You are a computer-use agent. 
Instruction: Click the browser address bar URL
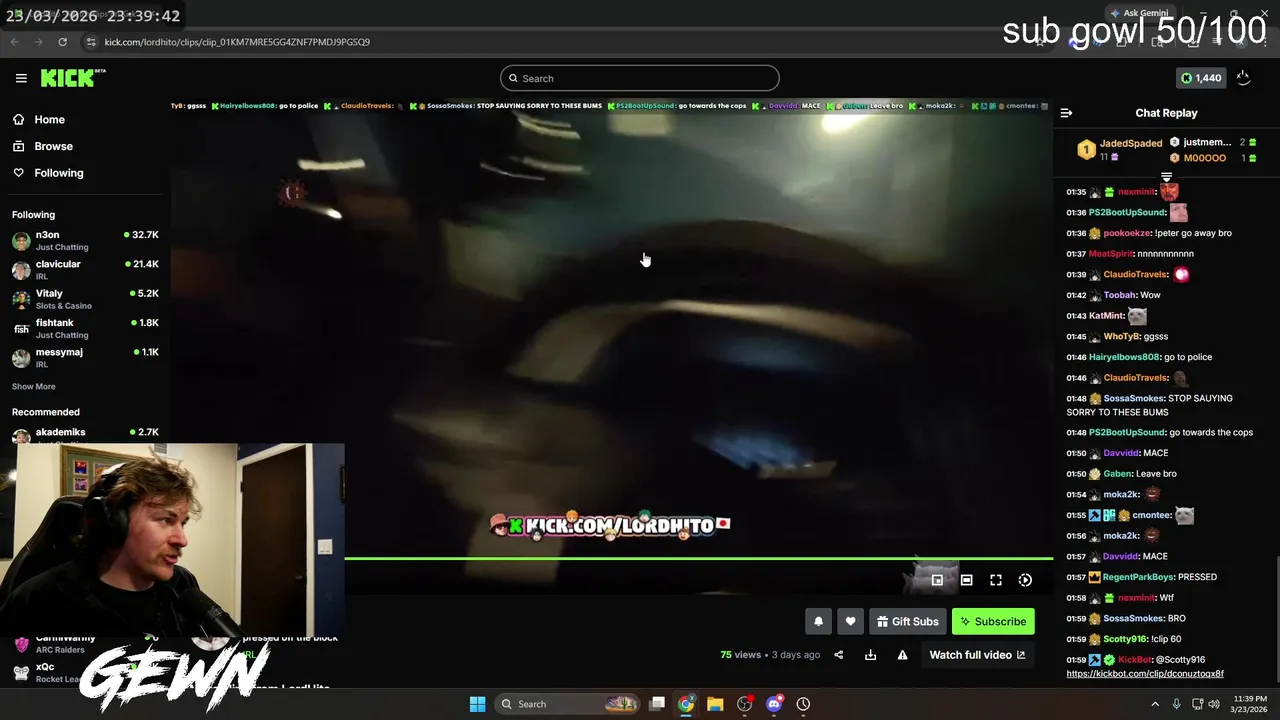[237, 42]
